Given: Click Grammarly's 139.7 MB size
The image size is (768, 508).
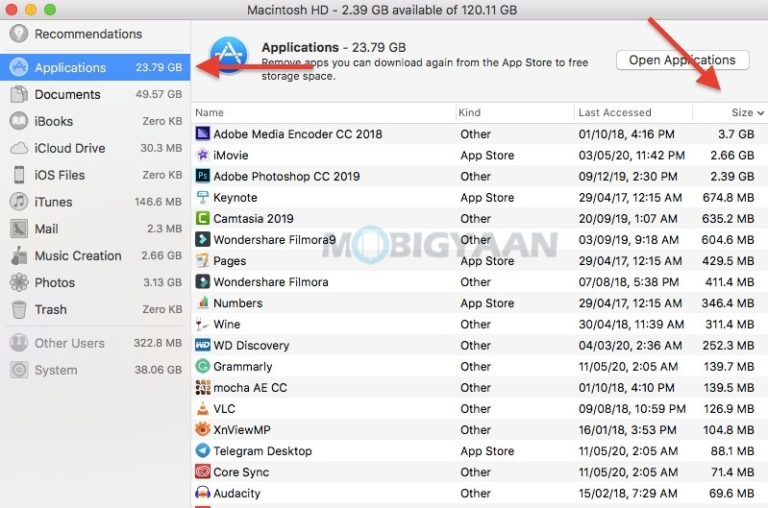Looking at the screenshot, I should [729, 366].
